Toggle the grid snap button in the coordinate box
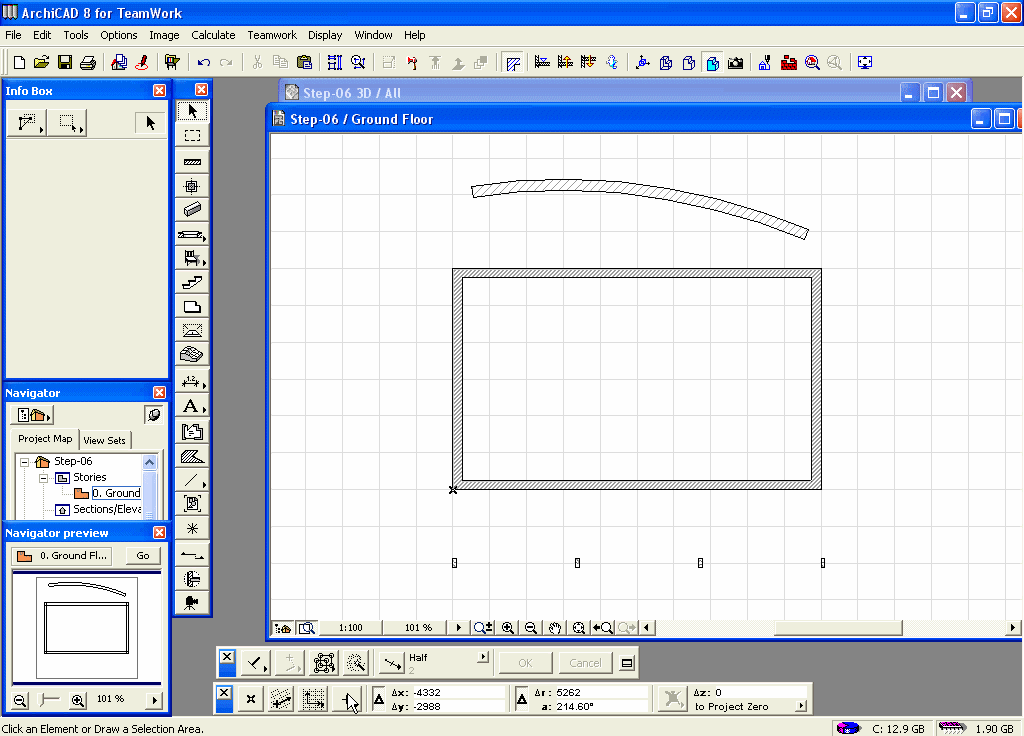The width and height of the screenshot is (1024, 736). click(314, 701)
